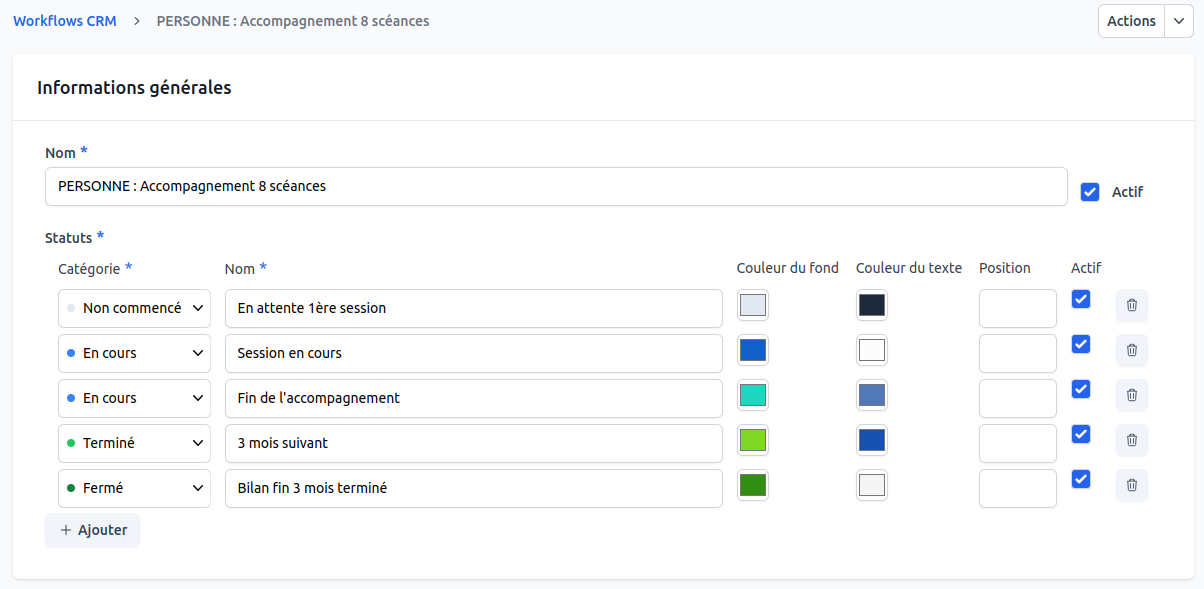Edit the background color of 'Session en cours'
This screenshot has height=589, width=1204.
point(752,350)
